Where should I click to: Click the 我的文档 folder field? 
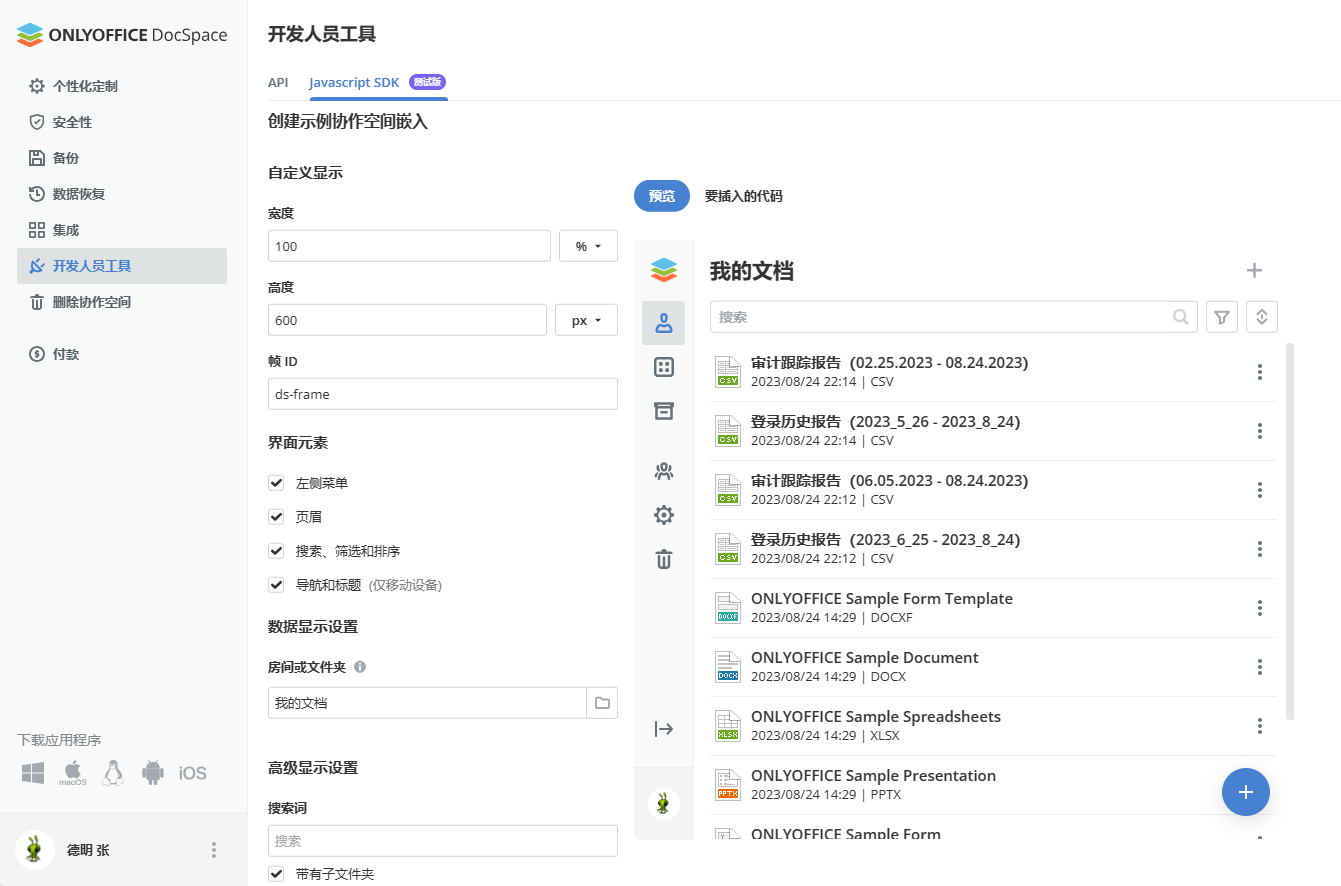click(x=427, y=703)
